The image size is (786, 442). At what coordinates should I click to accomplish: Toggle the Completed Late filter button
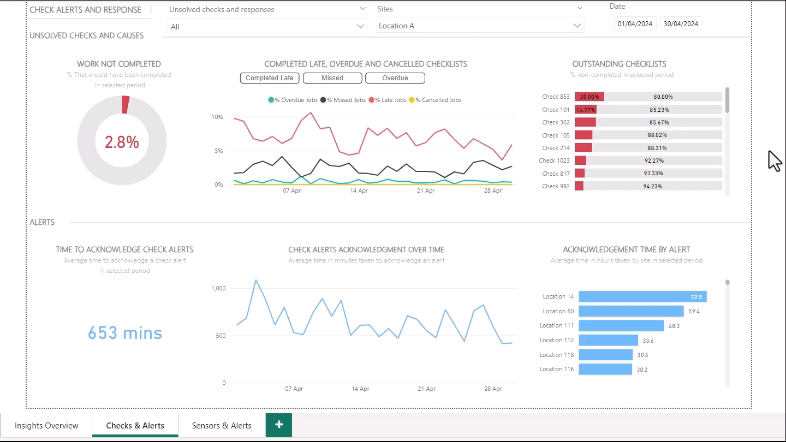269,78
